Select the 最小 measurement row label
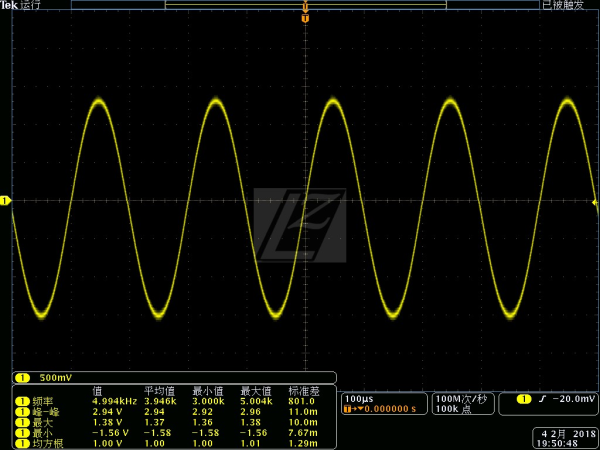 (x=43, y=433)
